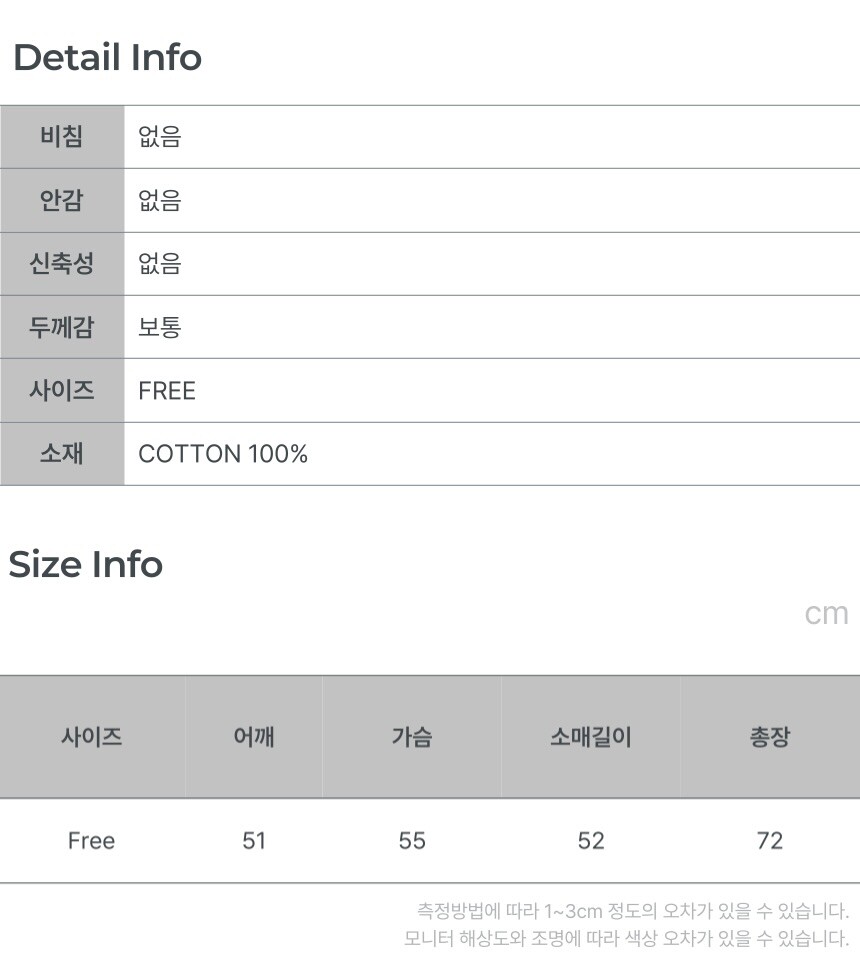Select the shoulder value 51
Screen dimensions: 860x969
tap(254, 841)
